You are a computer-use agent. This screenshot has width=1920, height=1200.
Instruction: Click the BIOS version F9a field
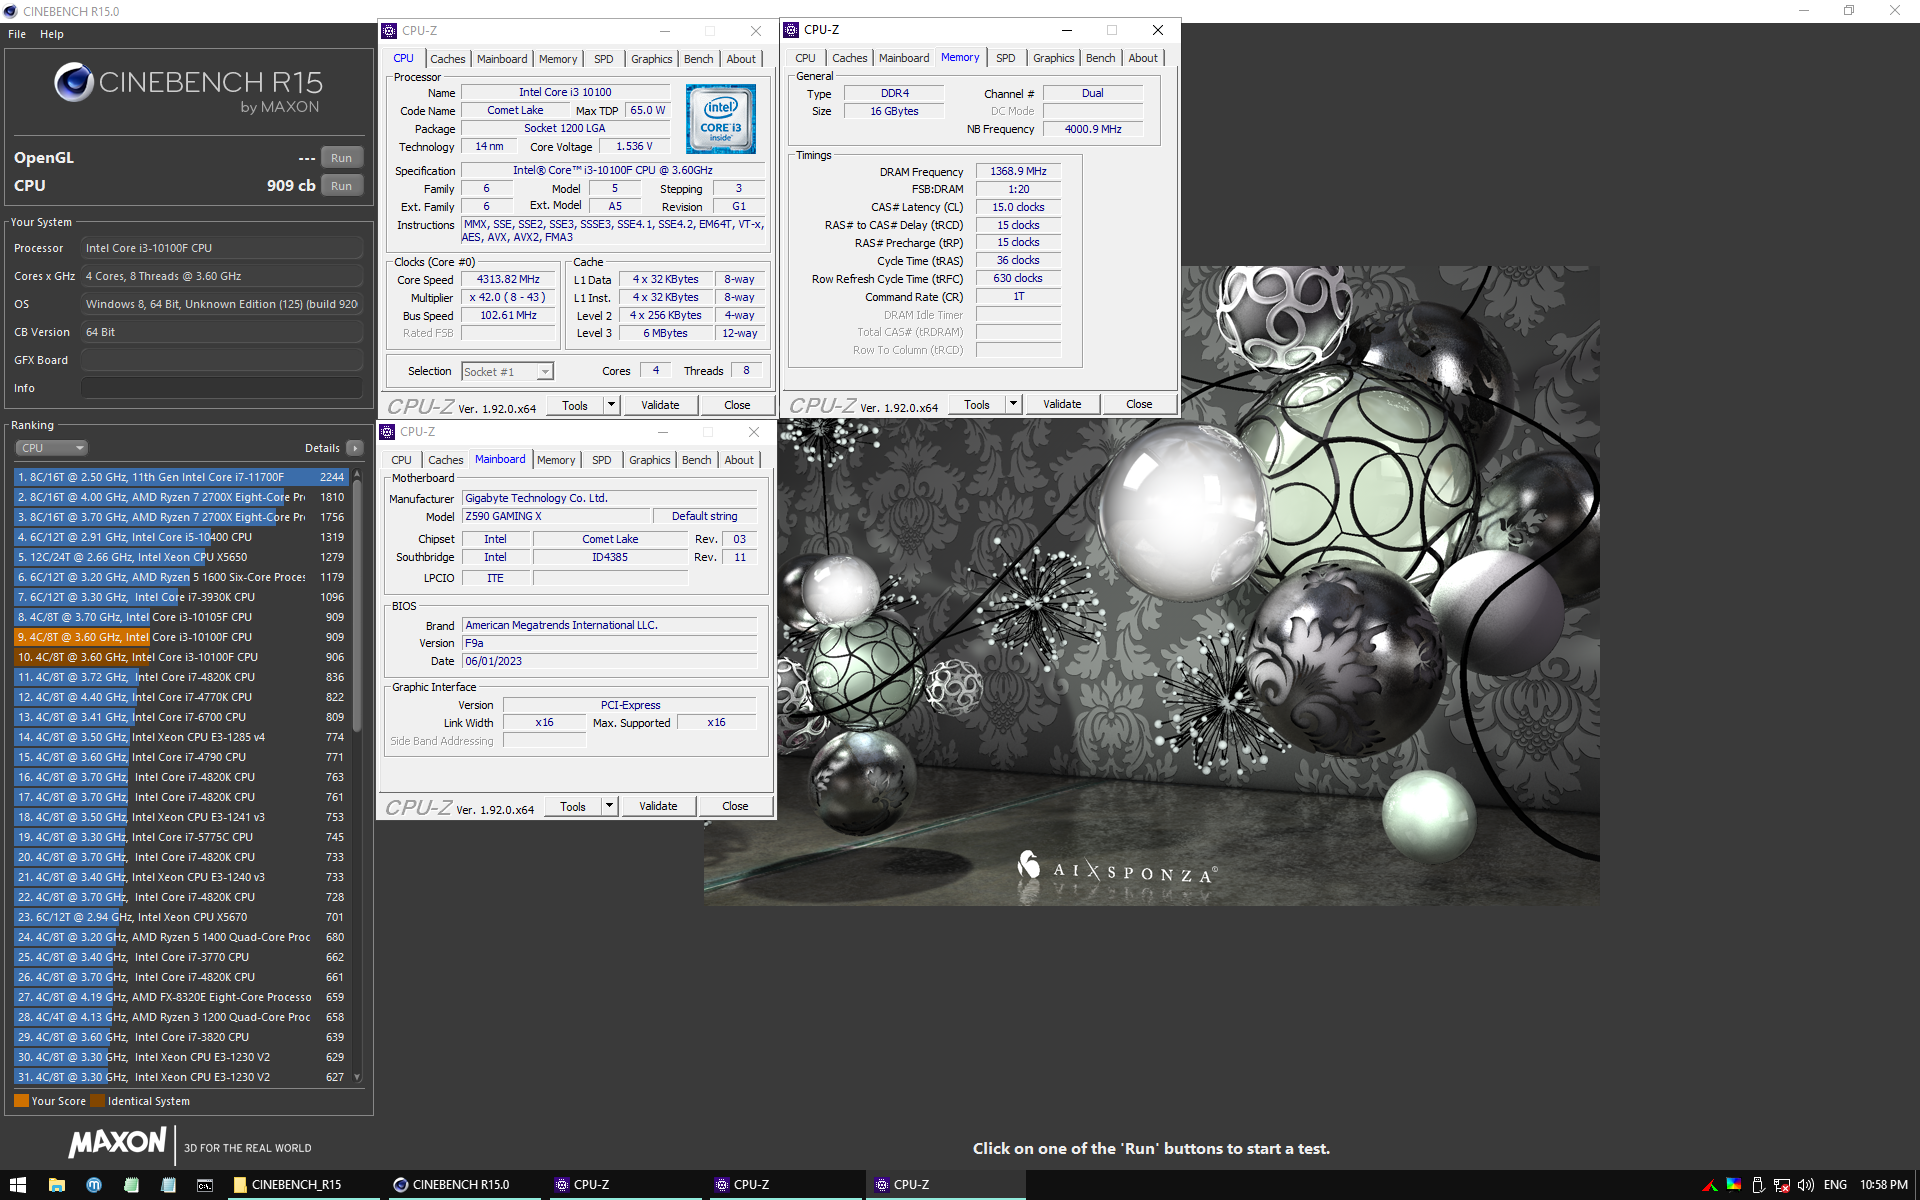click(x=609, y=643)
